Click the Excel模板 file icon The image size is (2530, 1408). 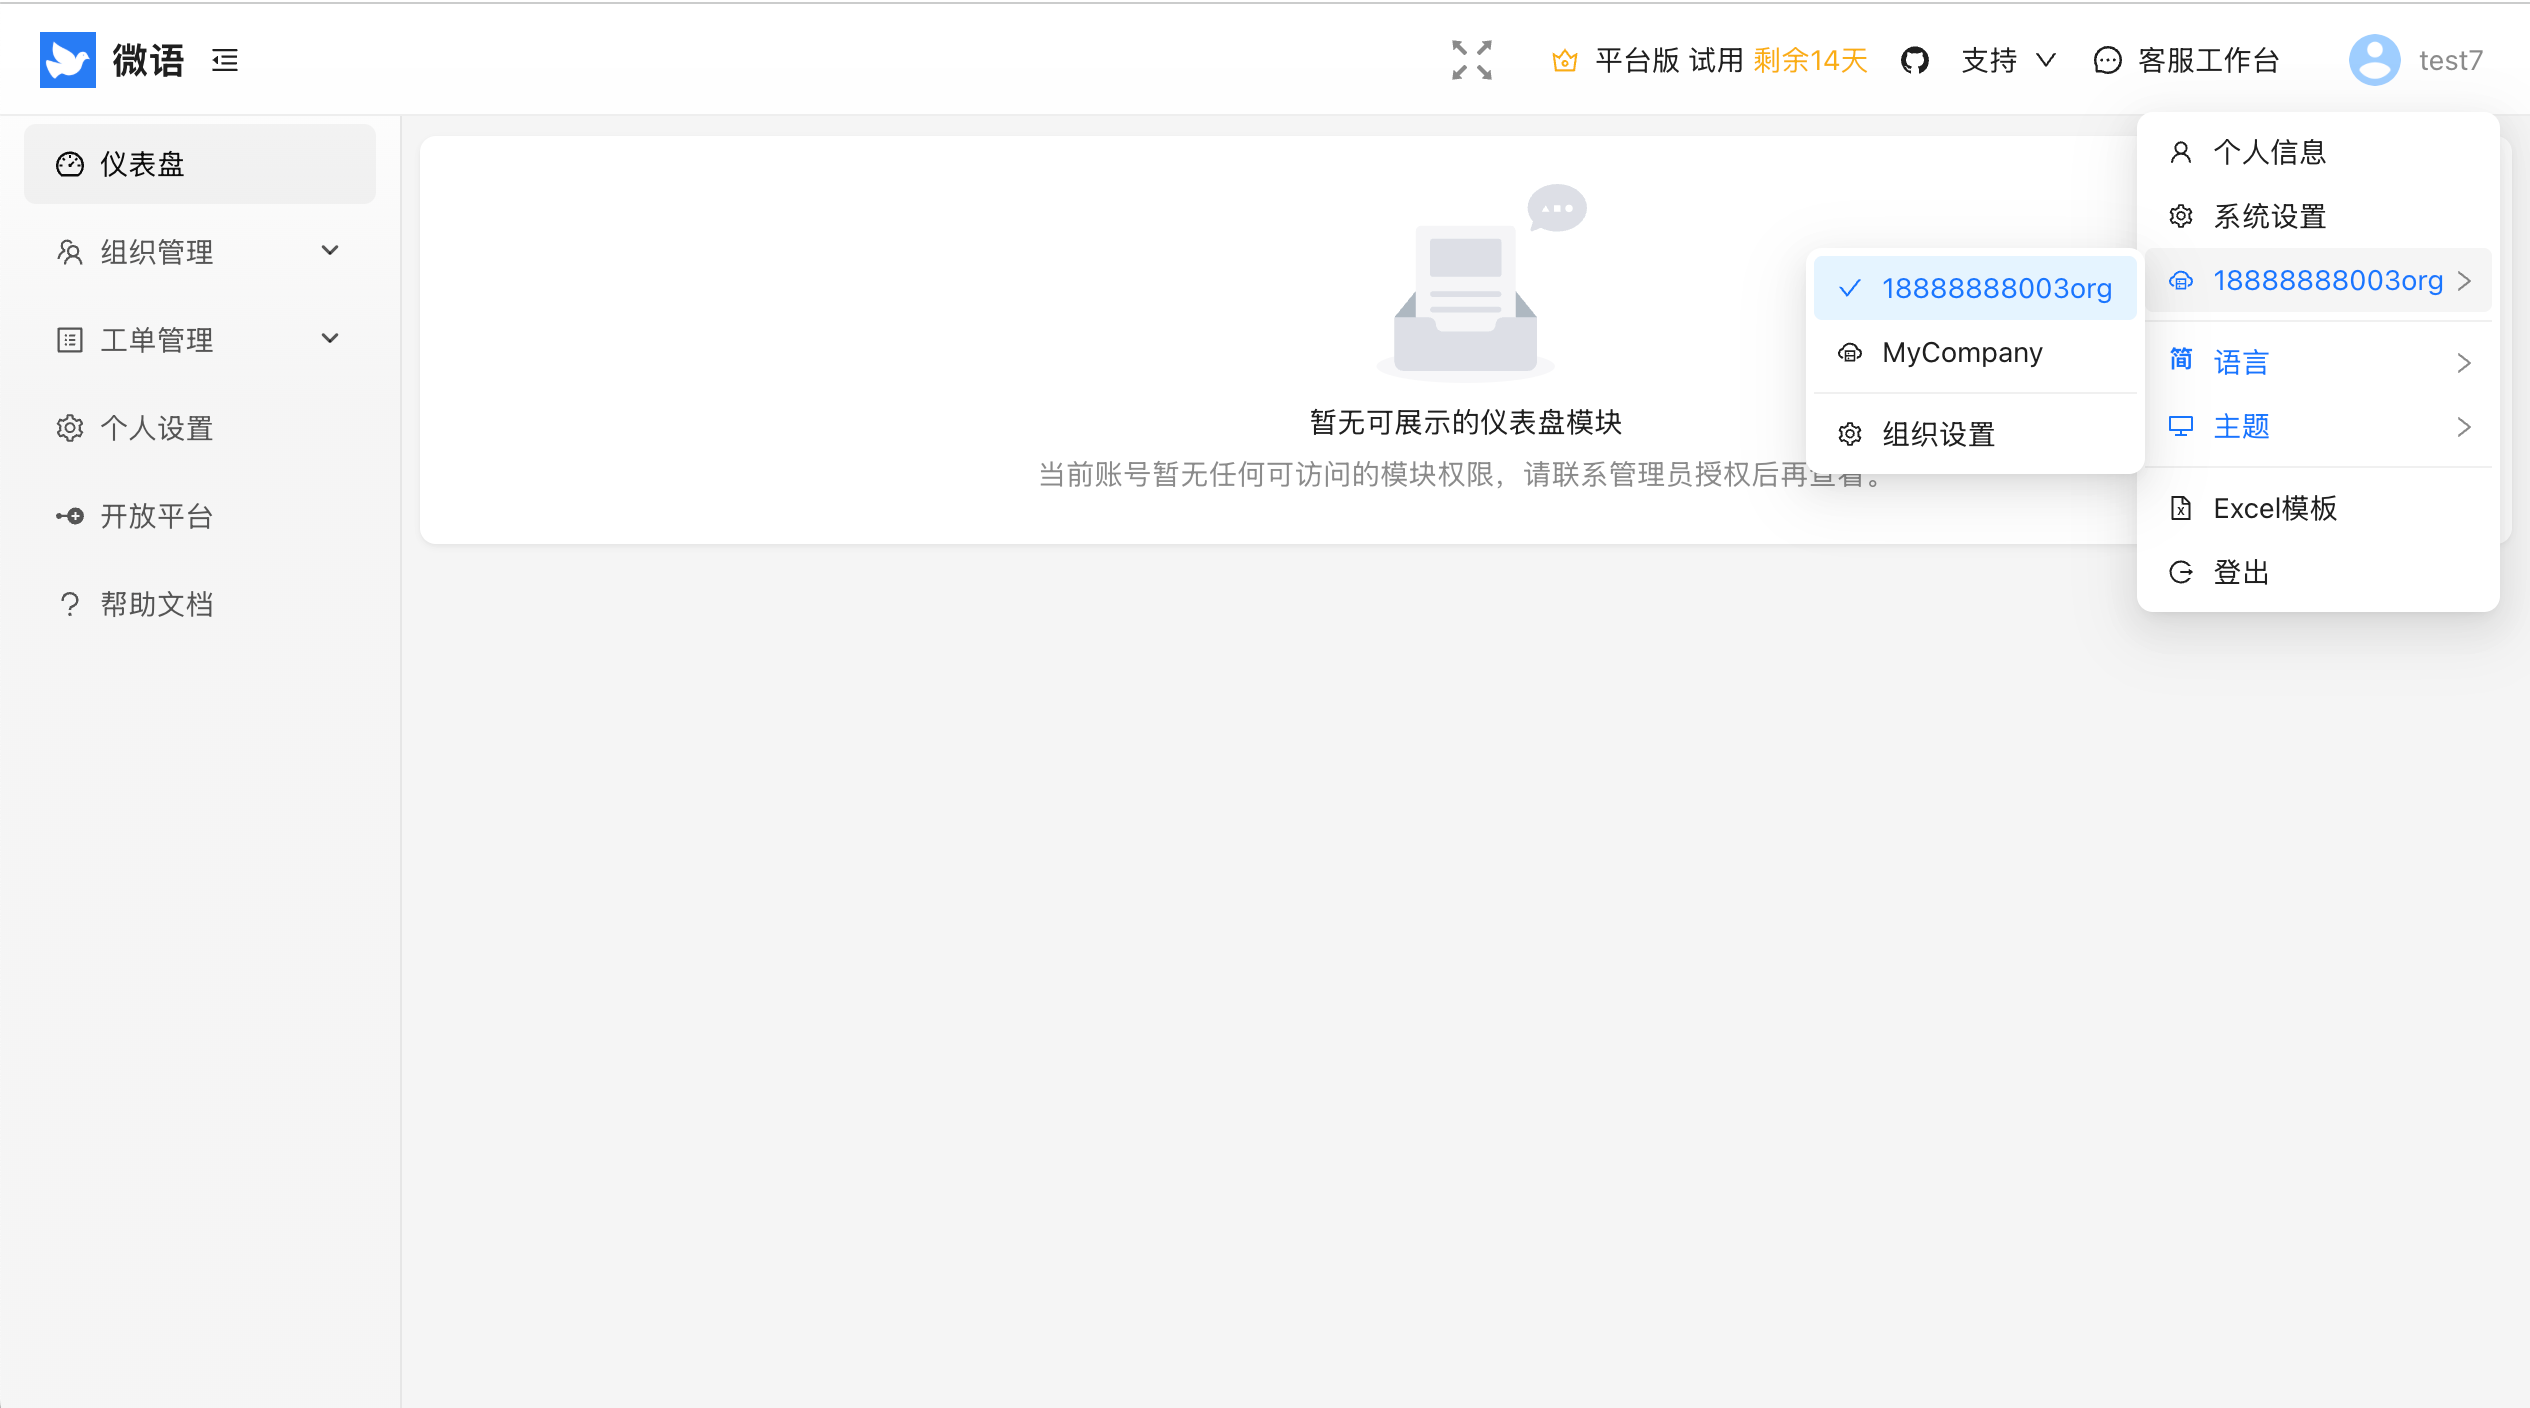(2181, 508)
